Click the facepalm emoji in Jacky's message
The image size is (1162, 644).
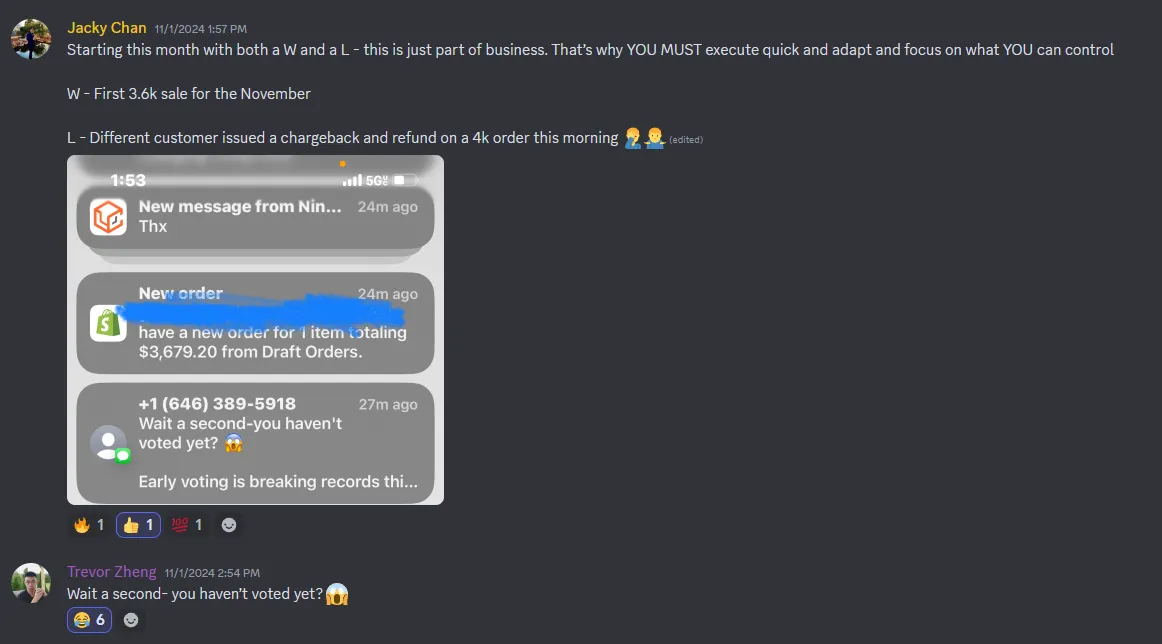(632, 138)
